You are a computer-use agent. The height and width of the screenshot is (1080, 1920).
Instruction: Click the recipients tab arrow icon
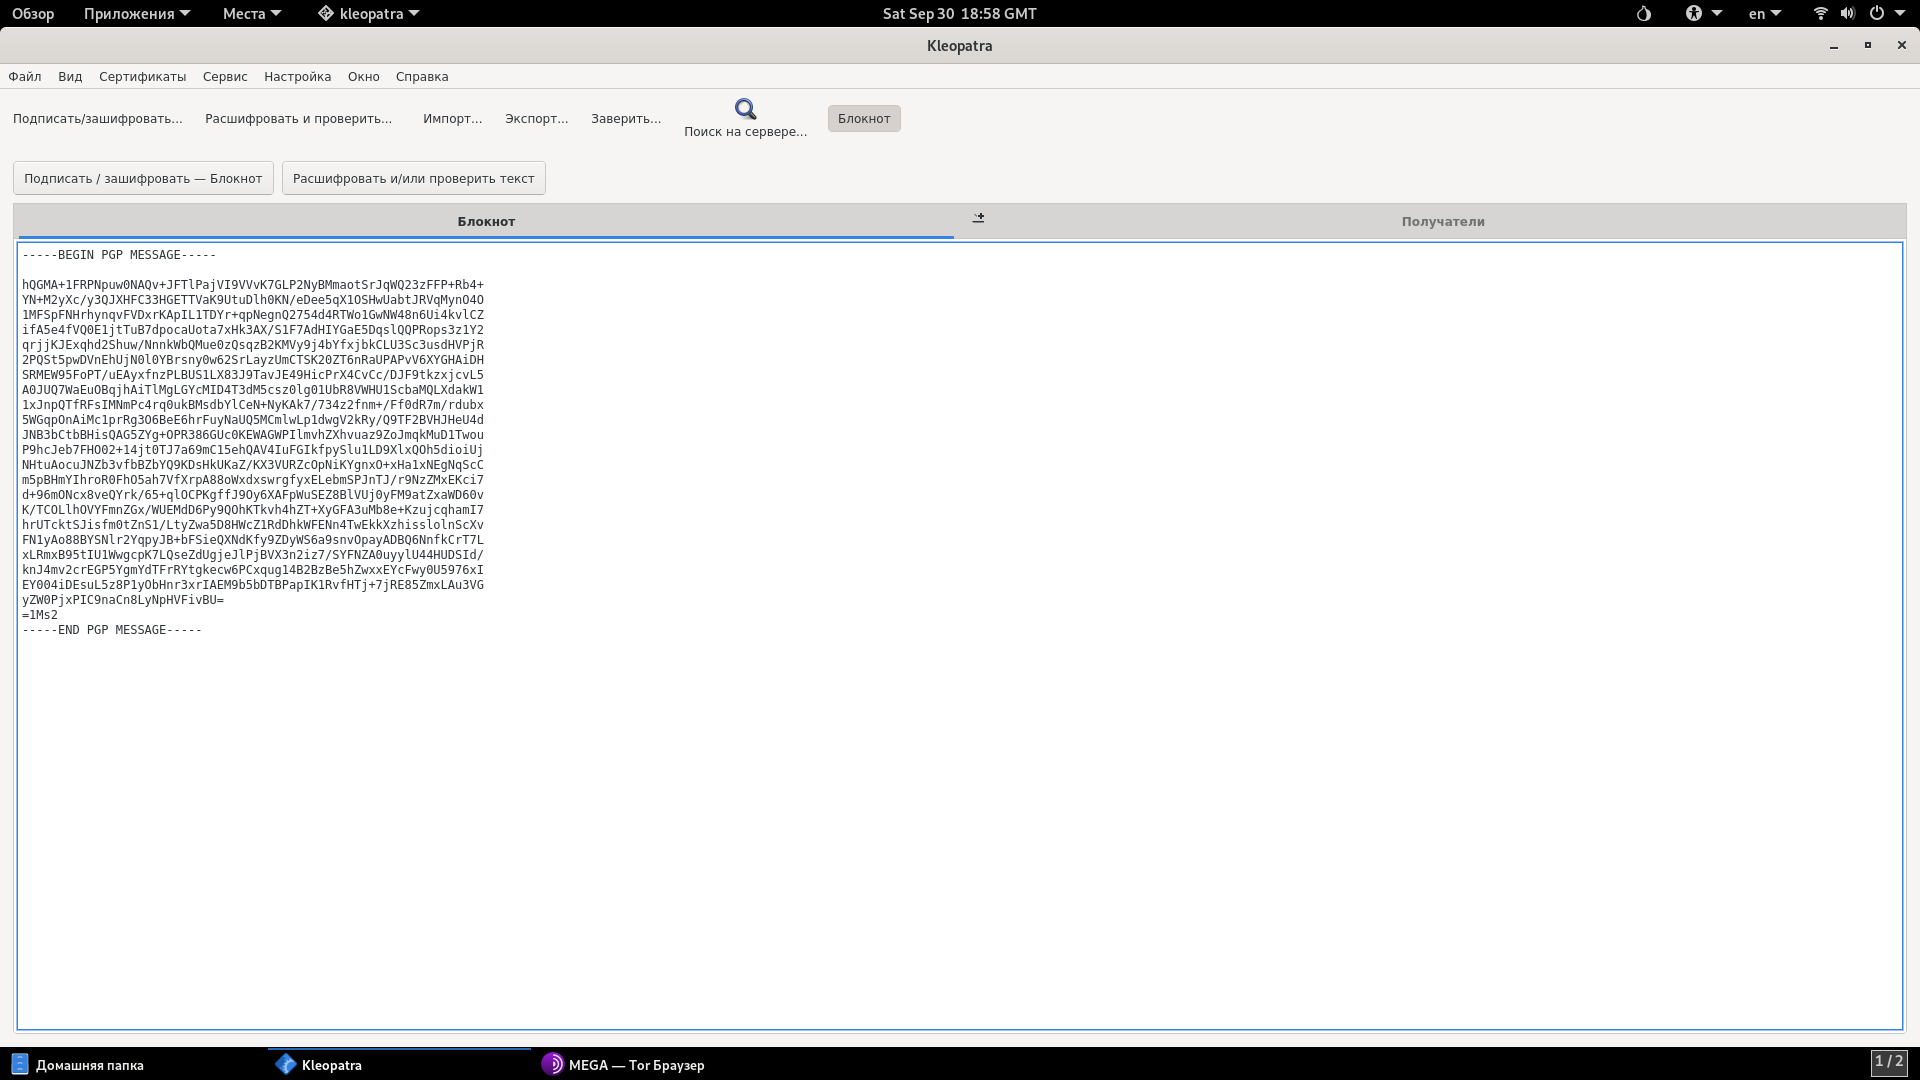pyautogui.click(x=978, y=218)
